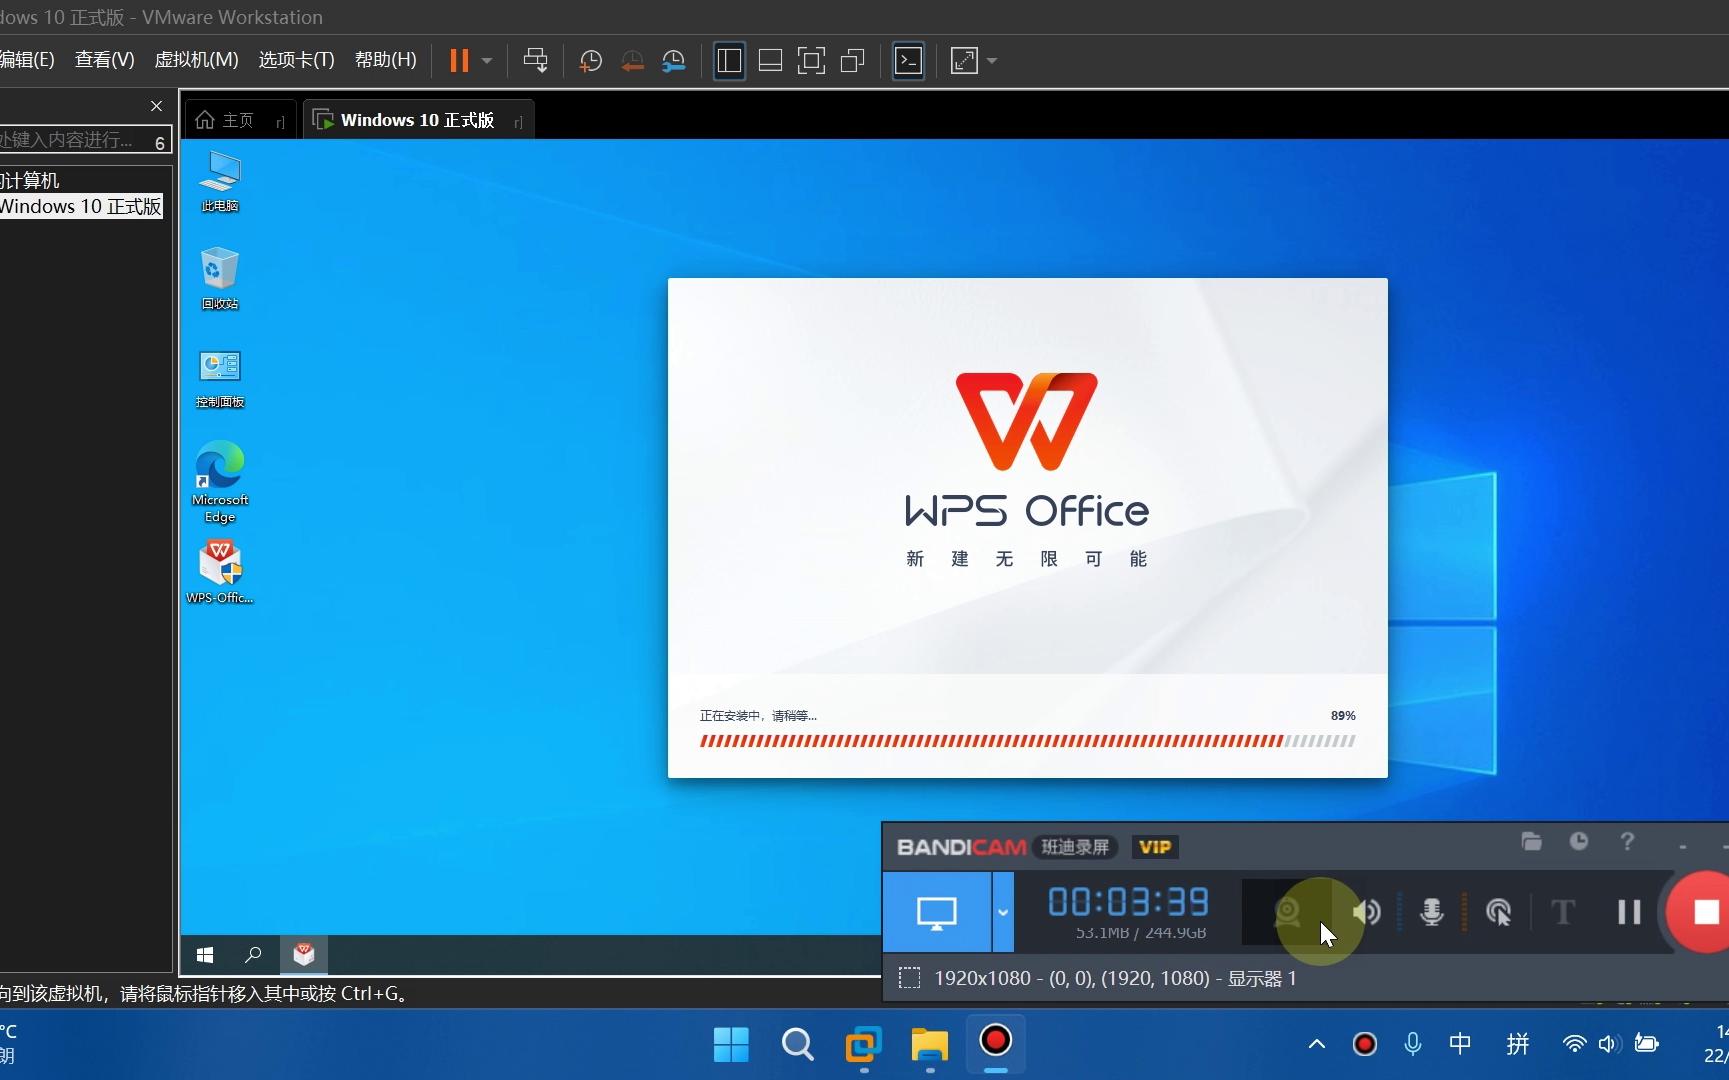Click Bandicam icon in host taskbar
1729x1080 pixels.
tap(995, 1042)
